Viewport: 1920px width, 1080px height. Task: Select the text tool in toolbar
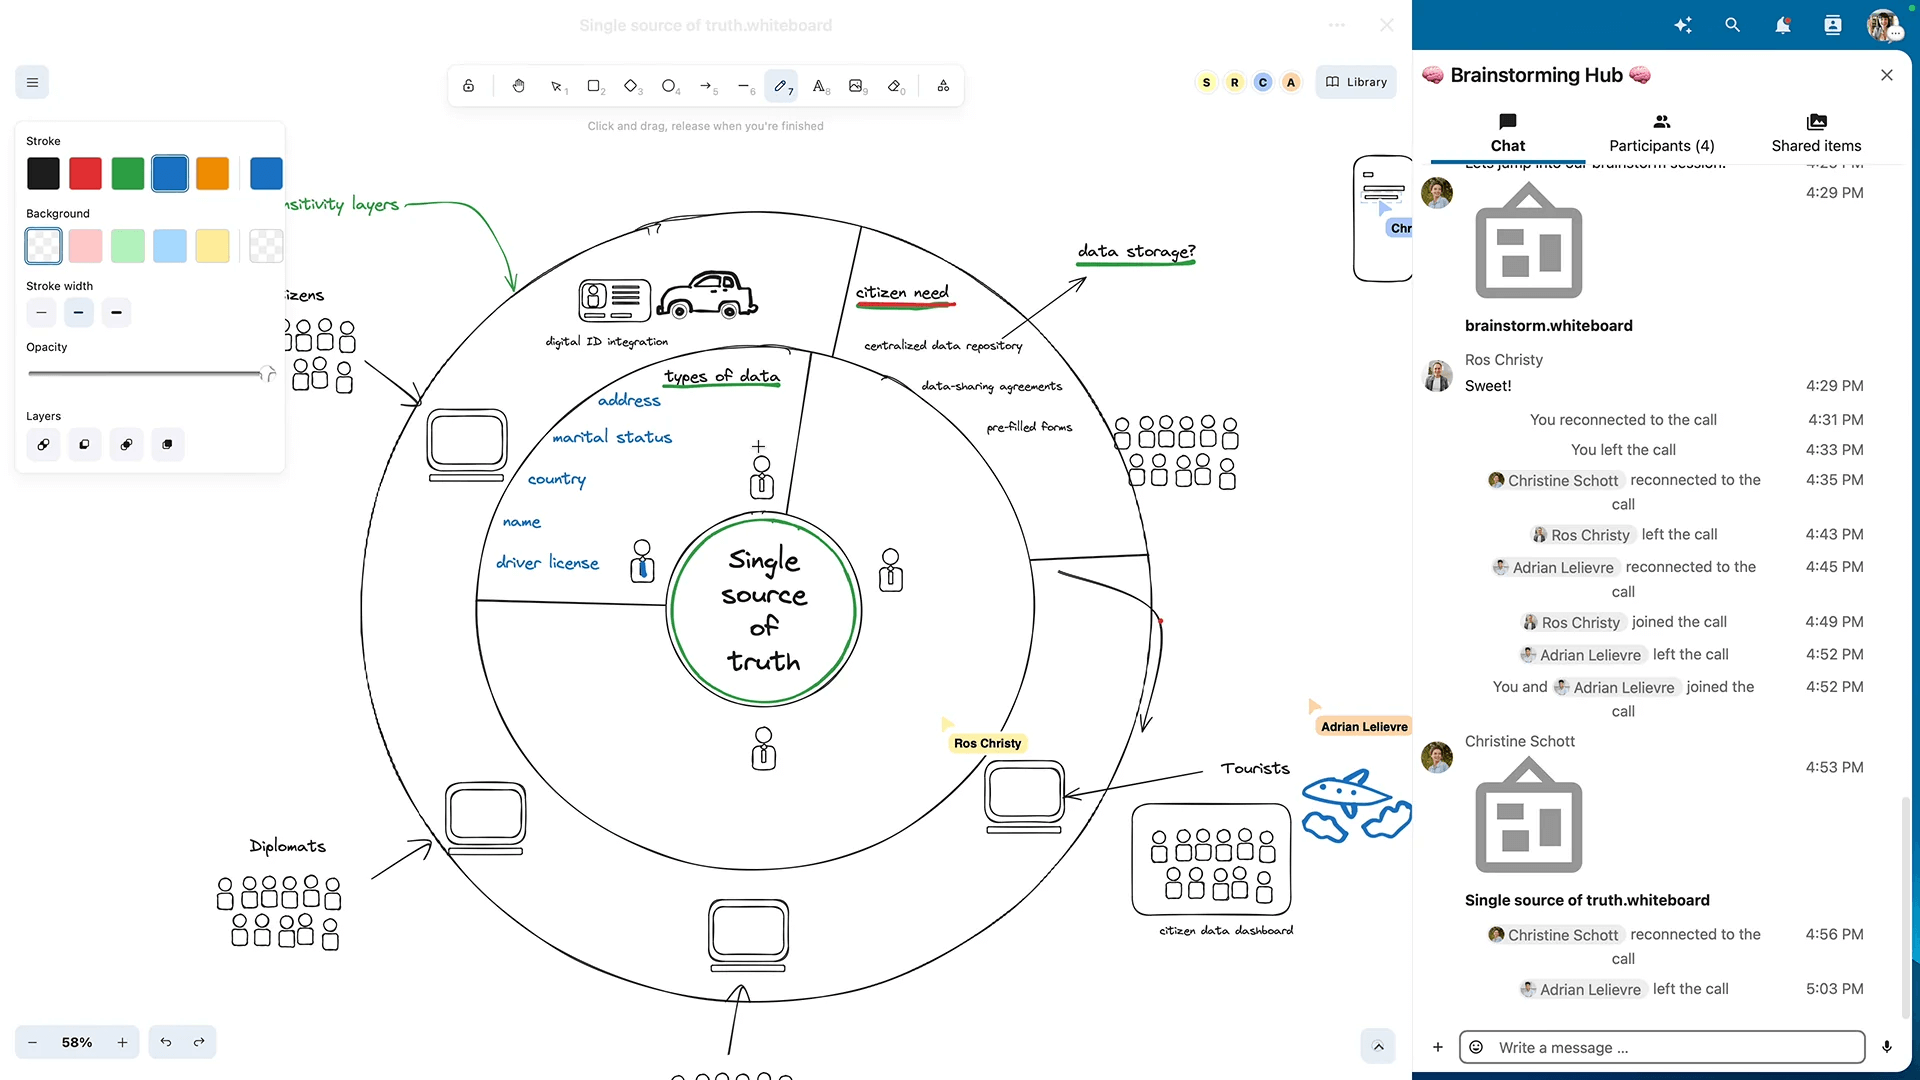point(818,86)
